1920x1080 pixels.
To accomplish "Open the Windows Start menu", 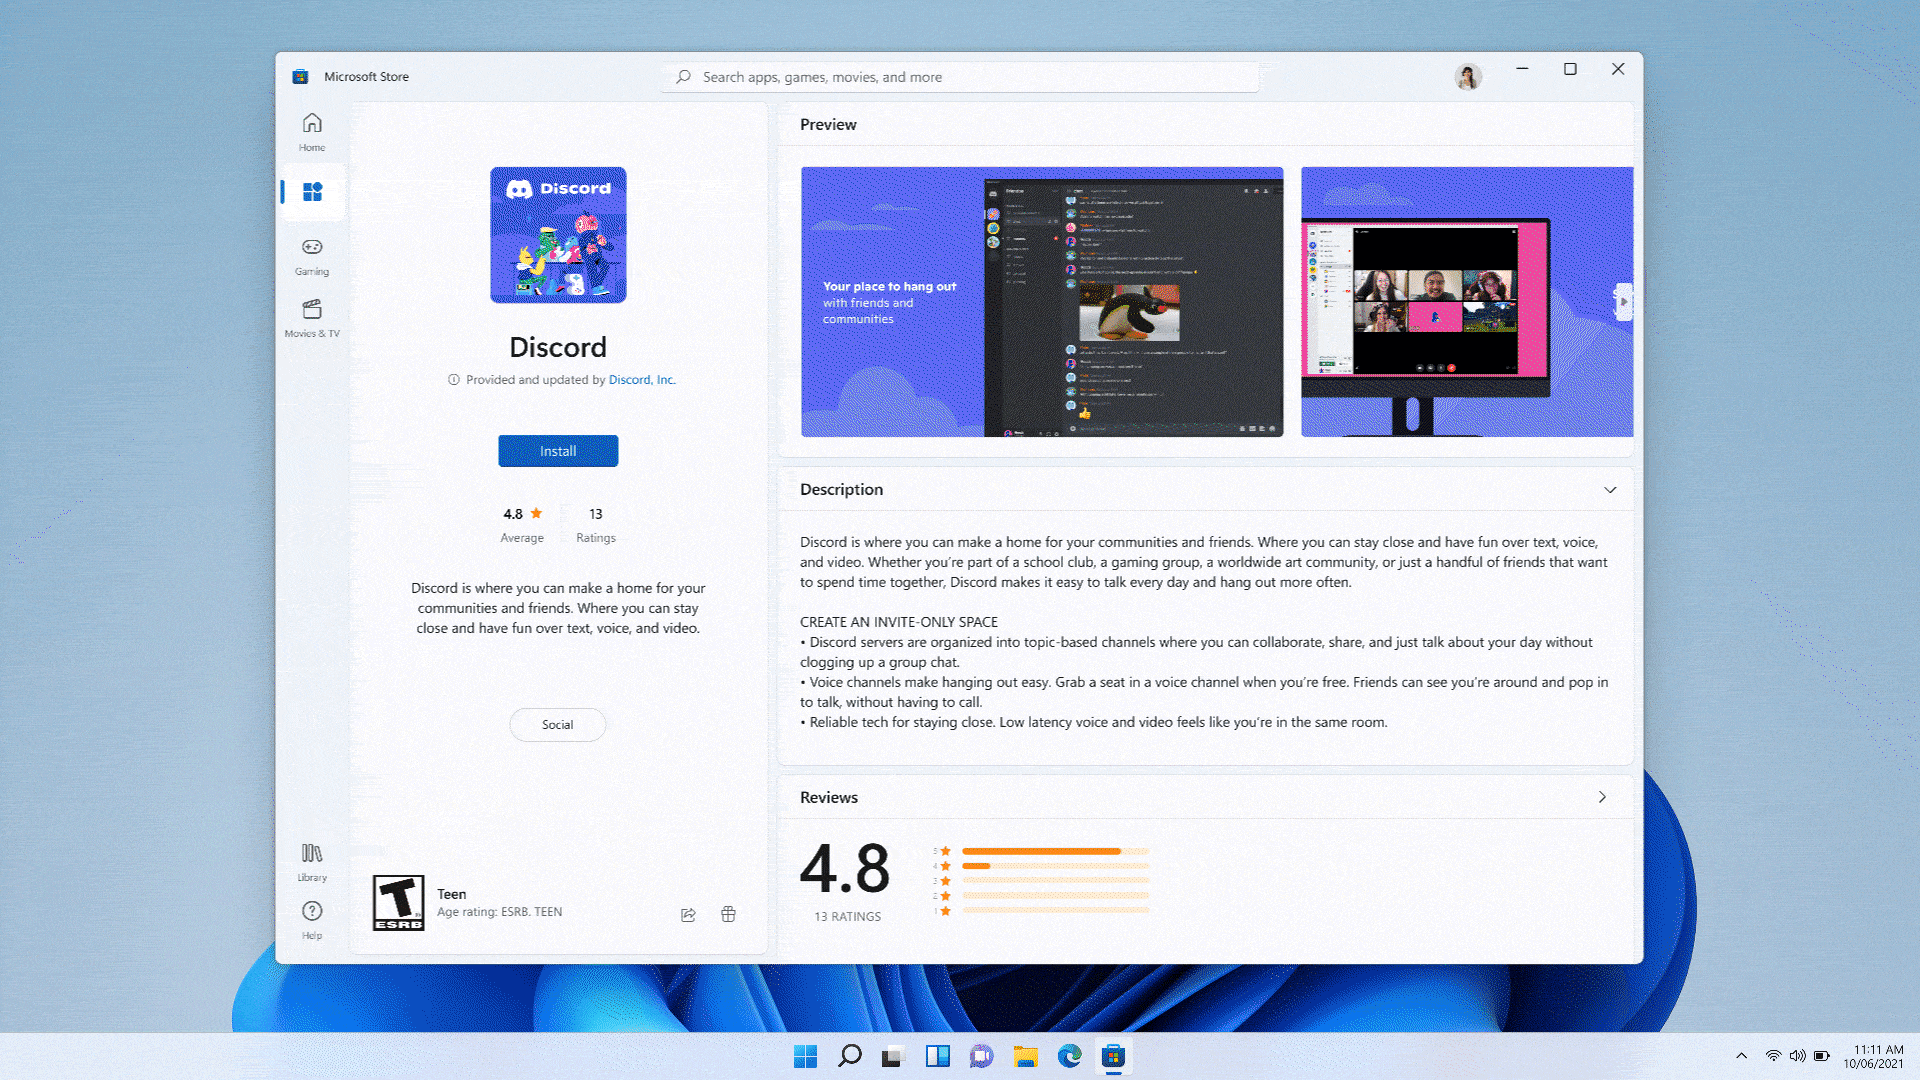I will click(805, 1056).
